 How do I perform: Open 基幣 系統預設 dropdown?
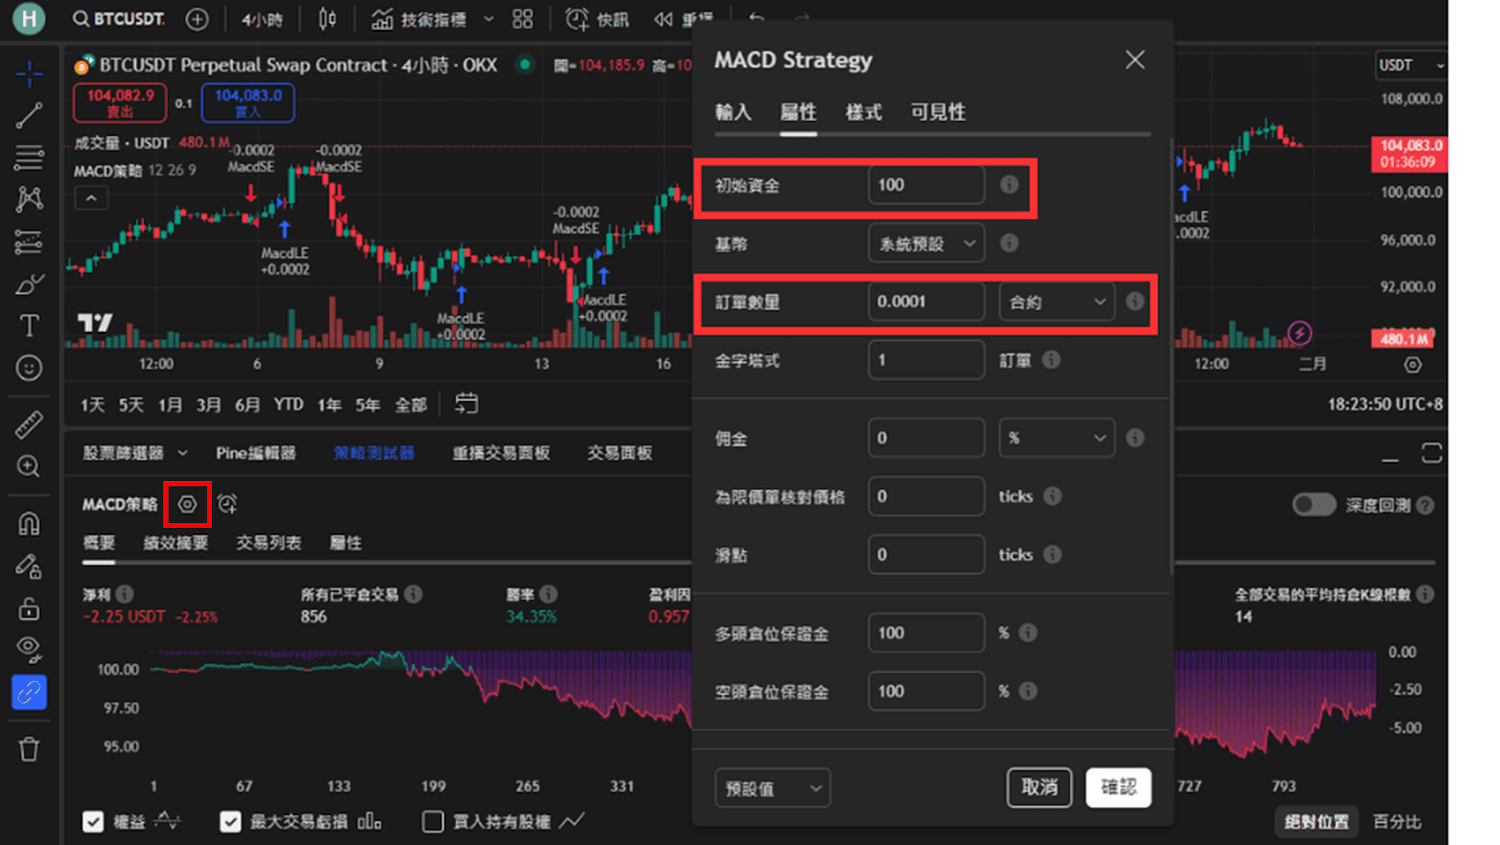[x=926, y=243]
